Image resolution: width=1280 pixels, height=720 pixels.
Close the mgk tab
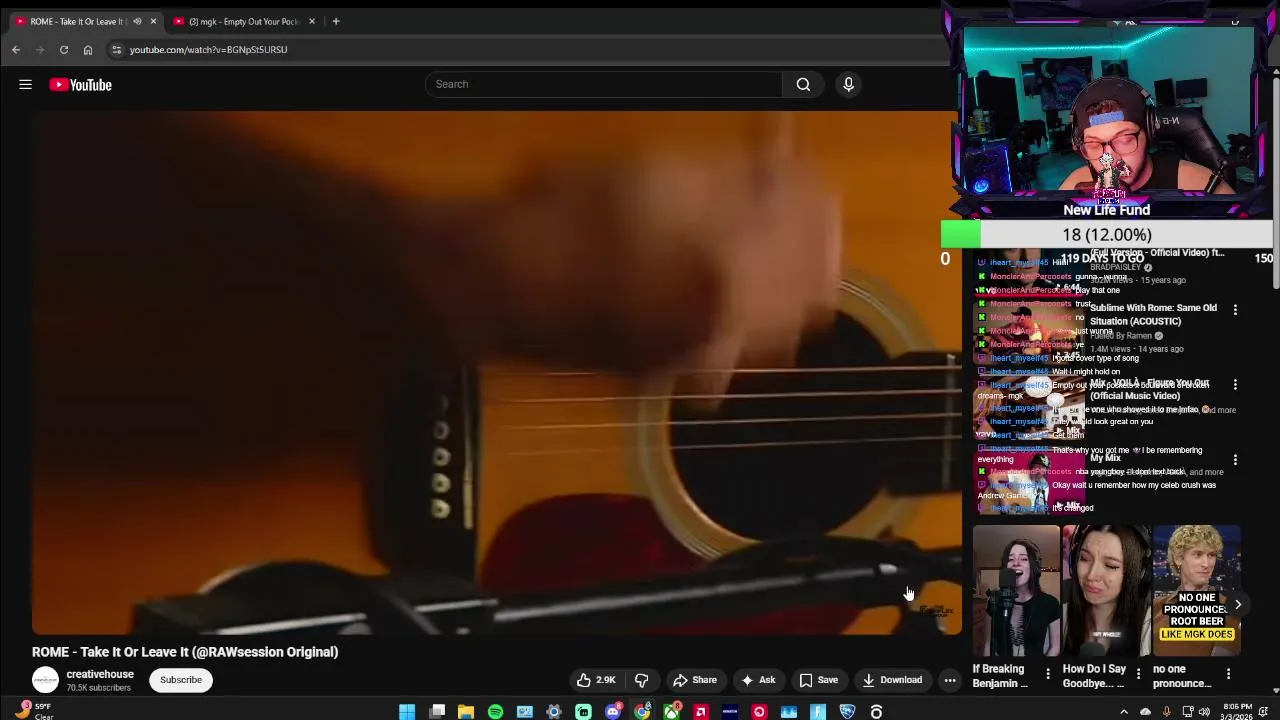point(312,21)
